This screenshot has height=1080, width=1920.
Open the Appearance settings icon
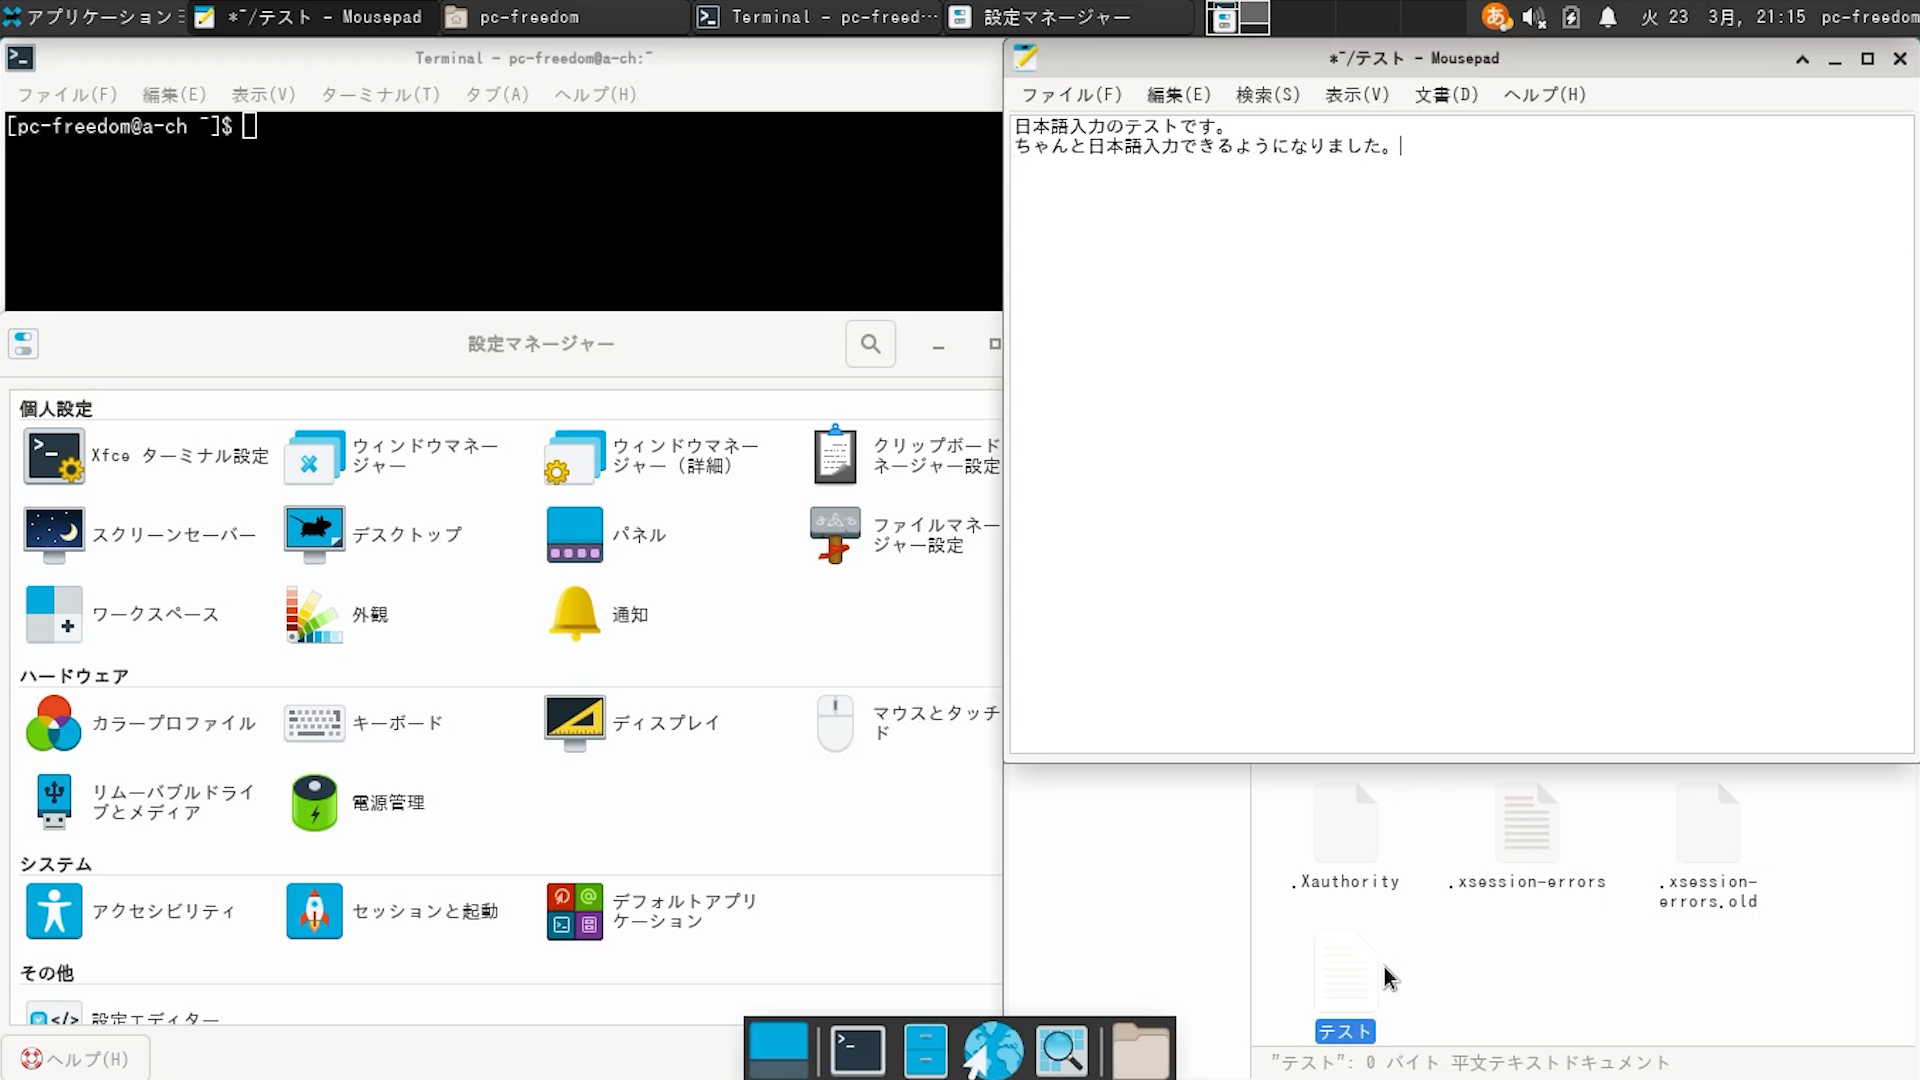point(314,615)
